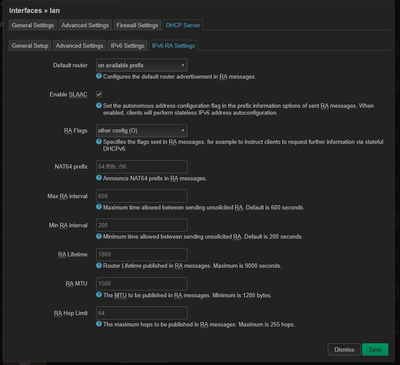
Task: Click the 'Enable SLAAC' label
Action: point(68,95)
